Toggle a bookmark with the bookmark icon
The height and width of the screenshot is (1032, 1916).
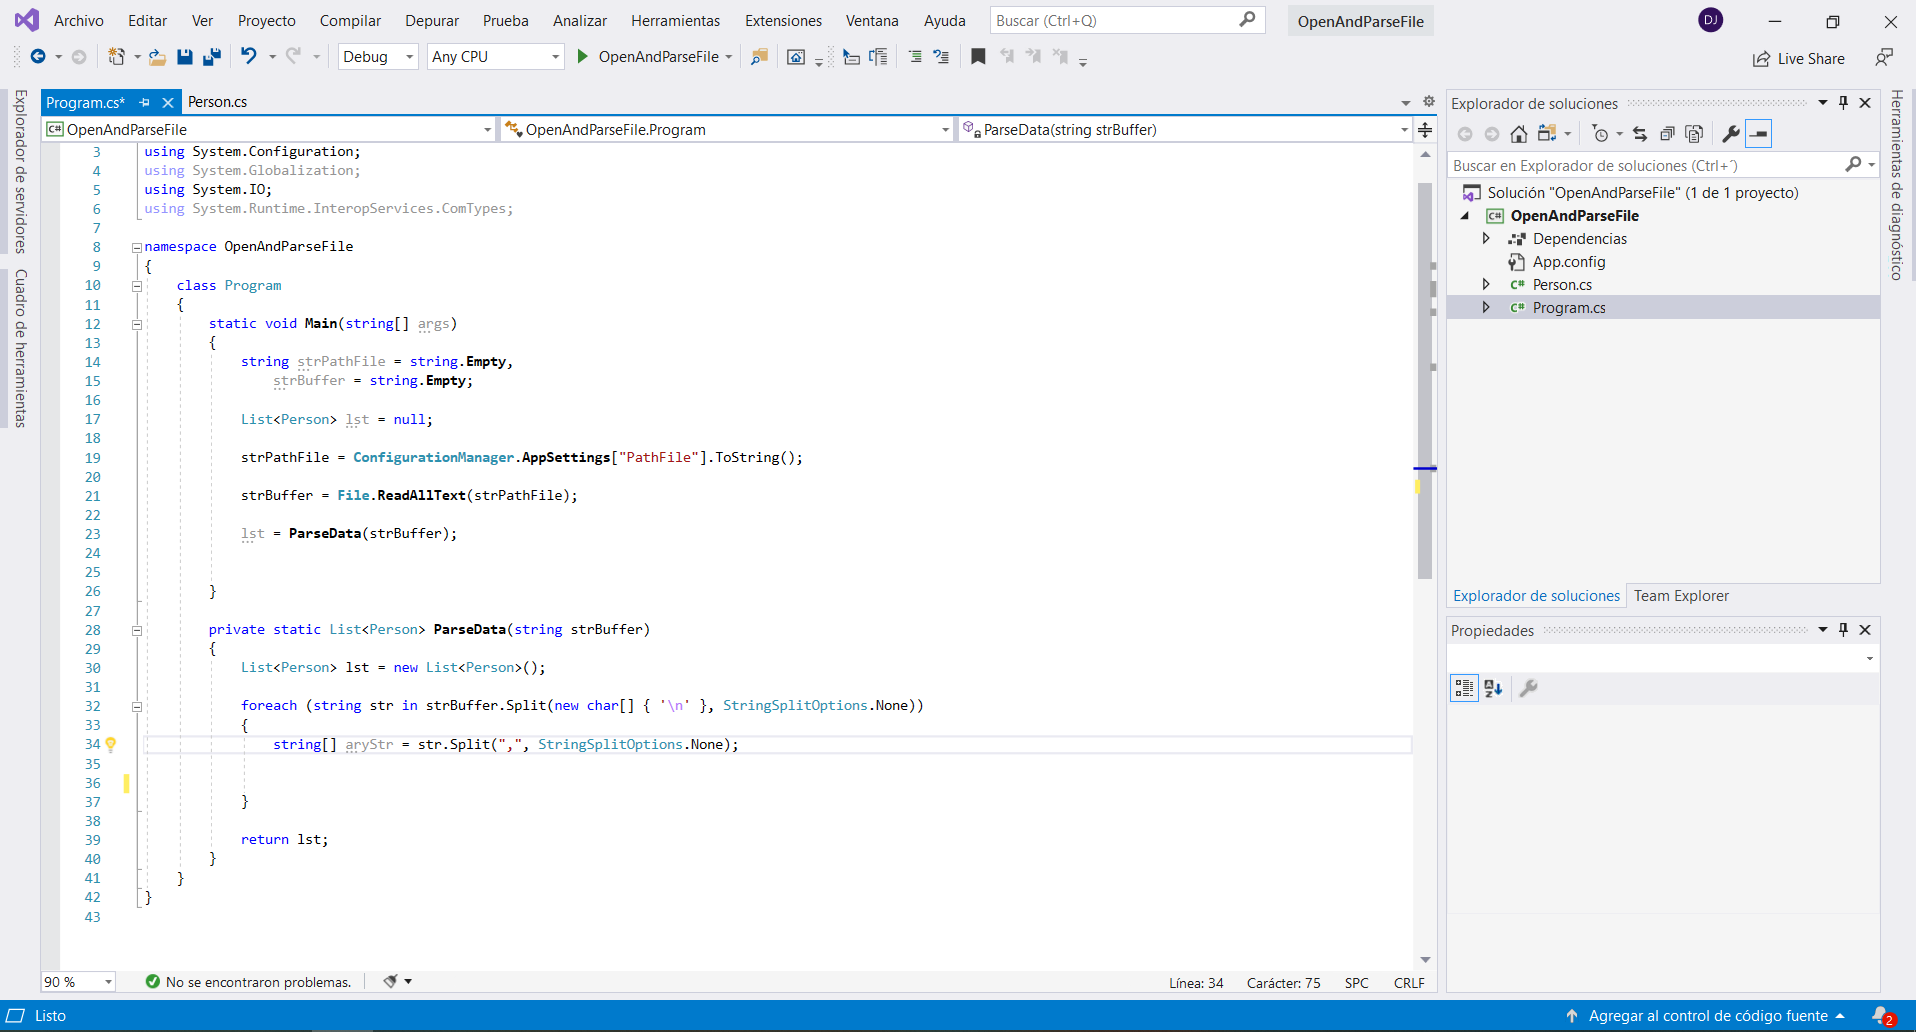[978, 57]
